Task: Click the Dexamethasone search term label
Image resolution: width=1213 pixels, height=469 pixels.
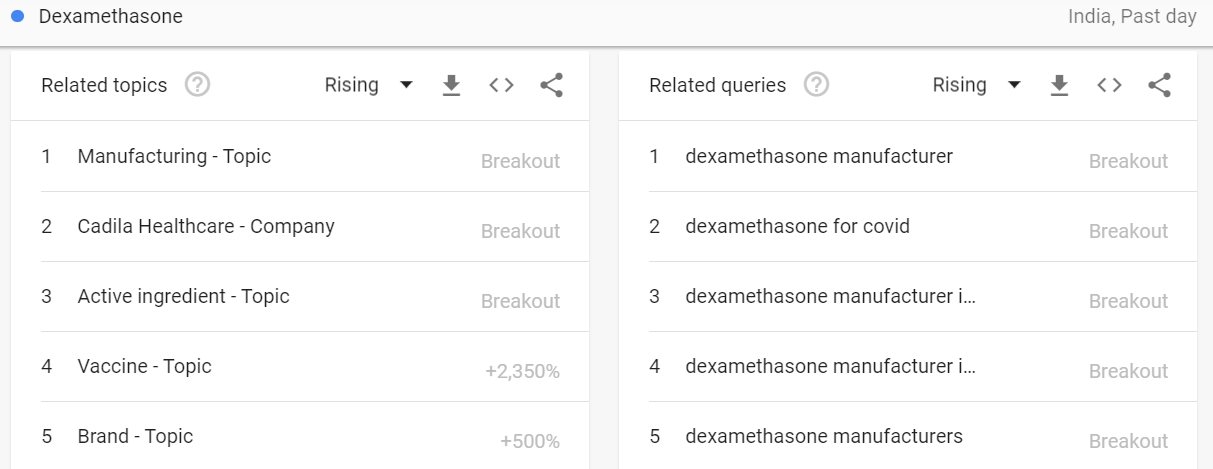Action: [x=110, y=17]
